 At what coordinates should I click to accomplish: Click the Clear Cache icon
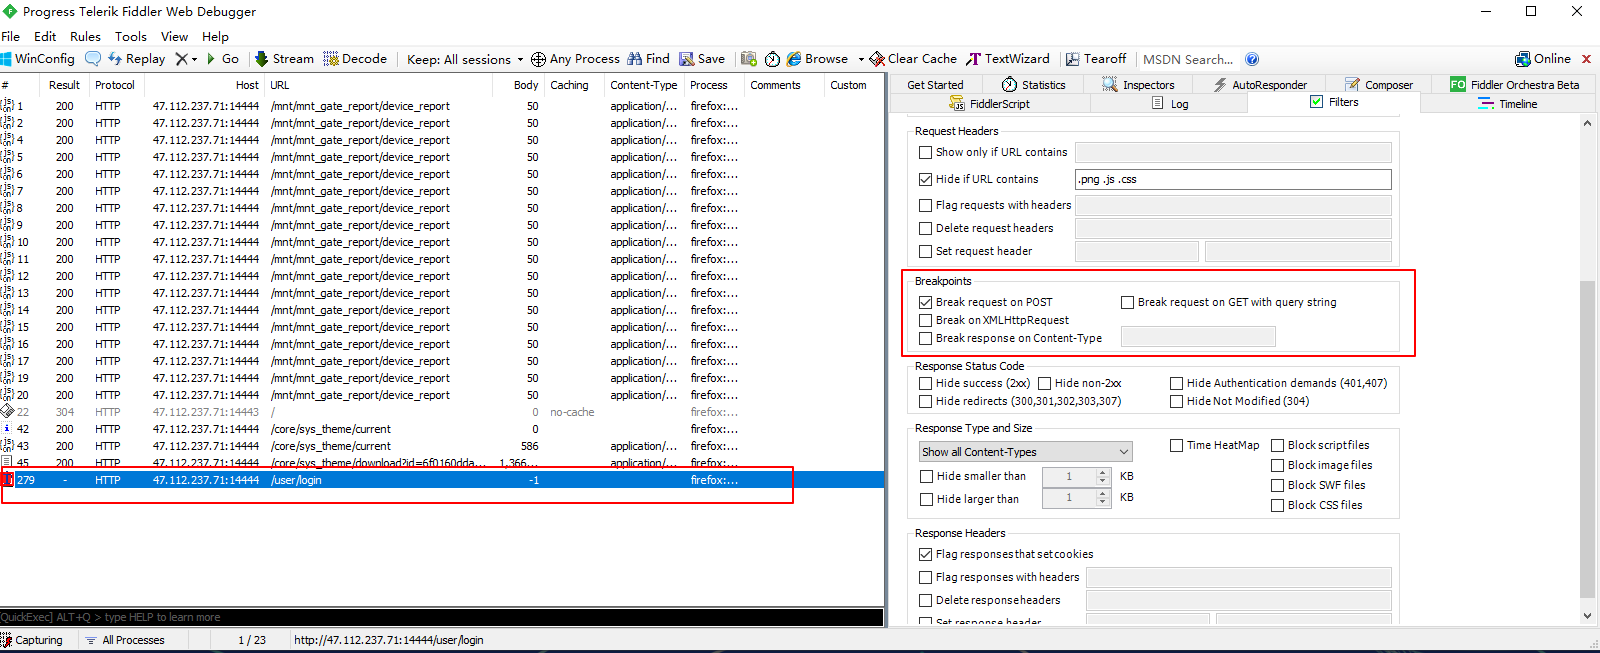coord(877,59)
